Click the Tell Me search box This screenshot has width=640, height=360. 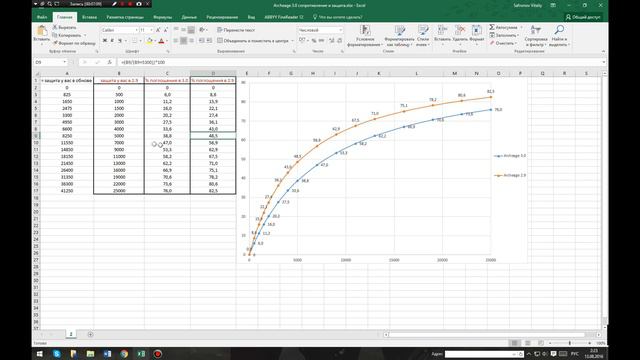pos(338,17)
